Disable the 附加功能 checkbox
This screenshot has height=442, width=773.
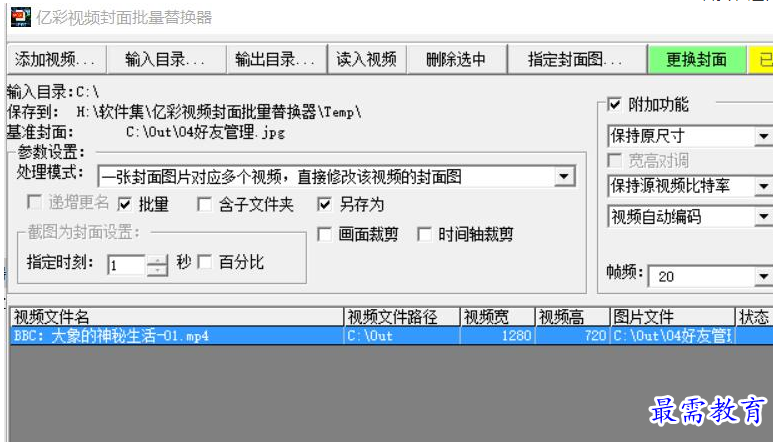pyautogui.click(x=614, y=104)
